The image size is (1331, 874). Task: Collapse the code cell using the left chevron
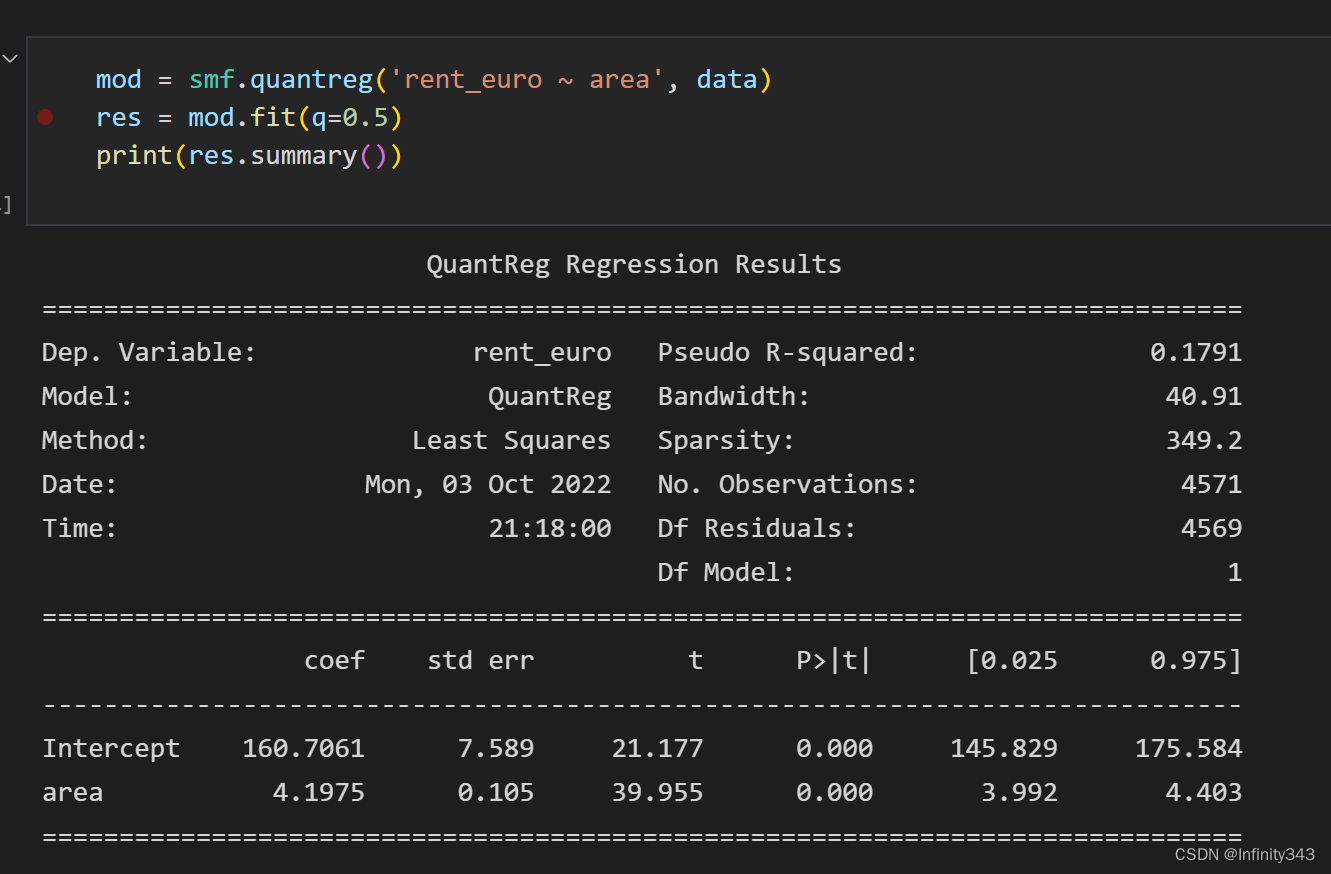pos(10,59)
